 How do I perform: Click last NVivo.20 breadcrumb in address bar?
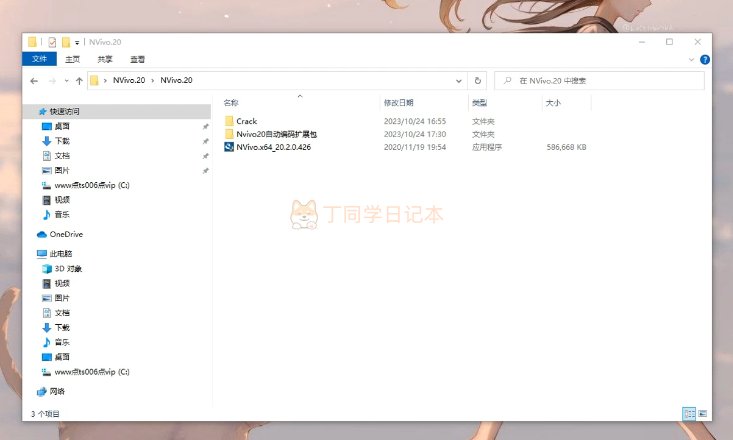click(176, 80)
